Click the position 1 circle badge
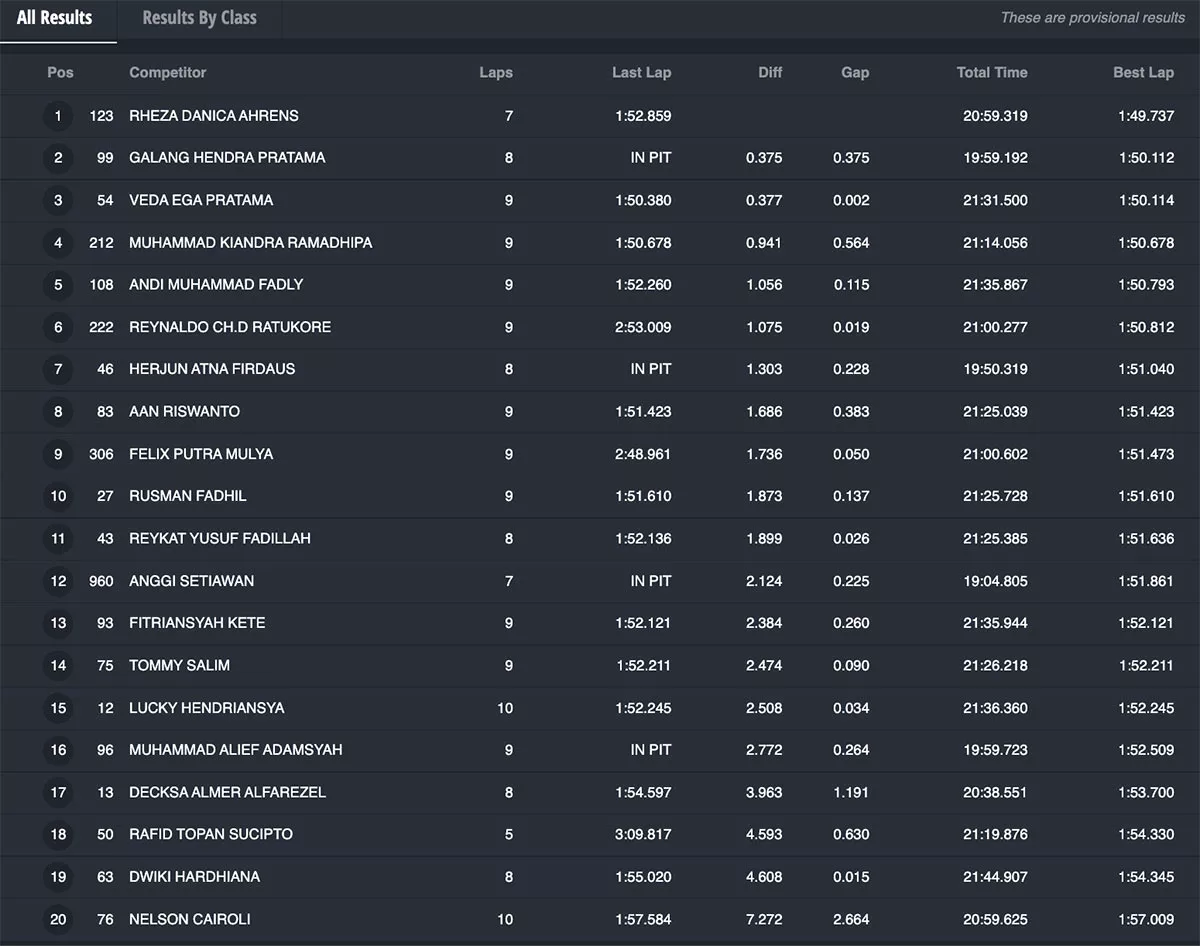This screenshot has width=1200, height=946. click(58, 116)
